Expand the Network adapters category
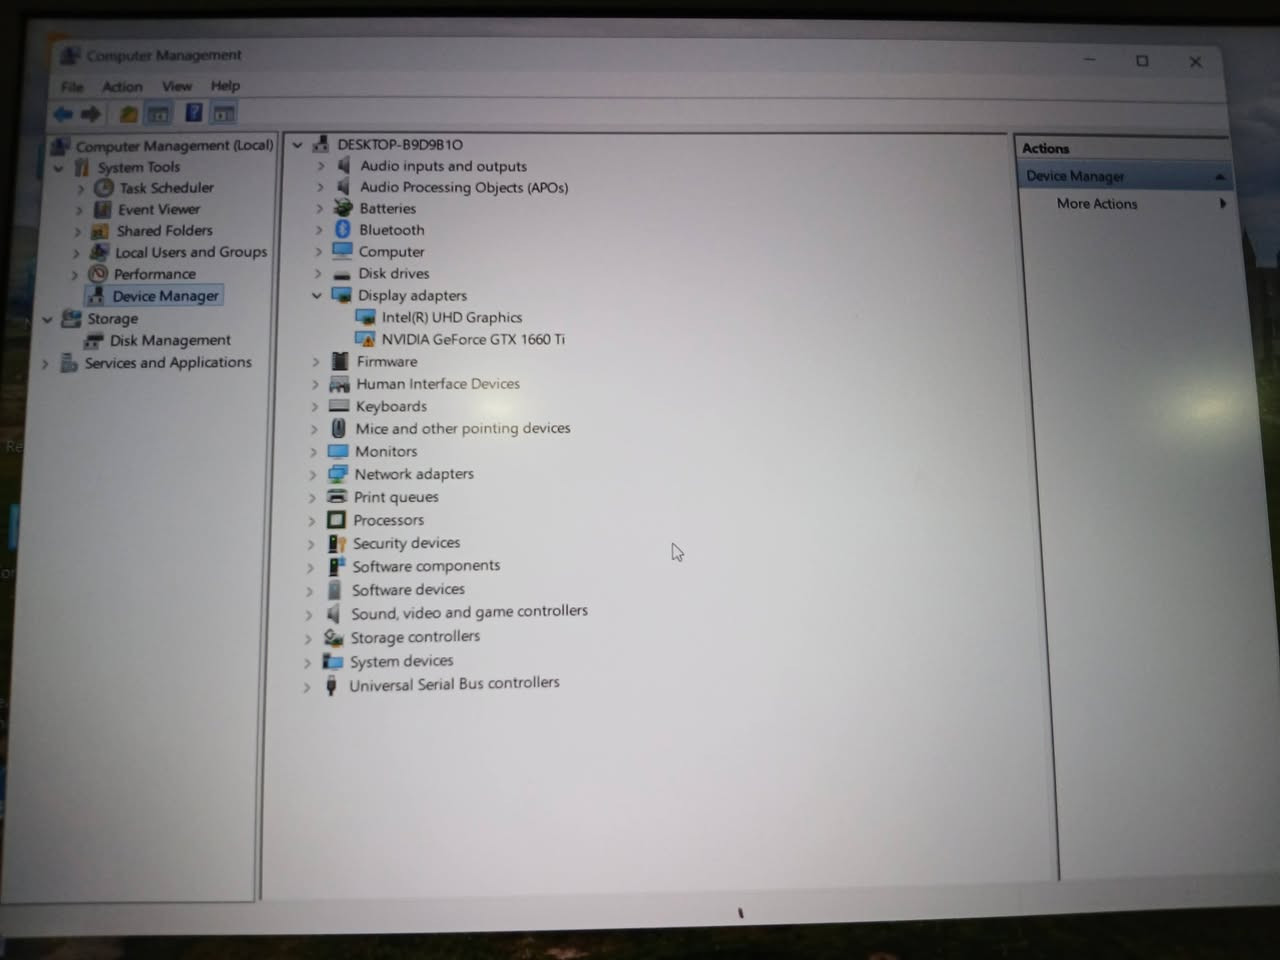Screen dimensions: 1280x960 pyautogui.click(x=313, y=475)
